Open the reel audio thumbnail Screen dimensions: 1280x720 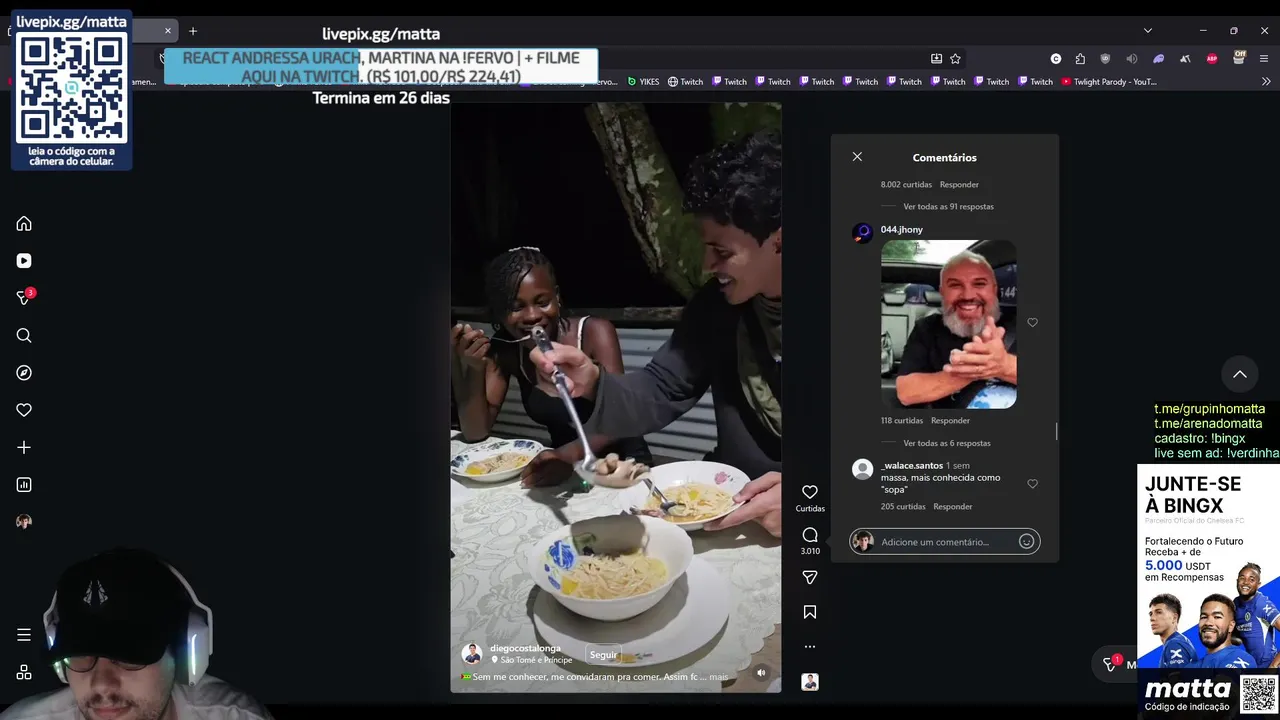coord(810,682)
